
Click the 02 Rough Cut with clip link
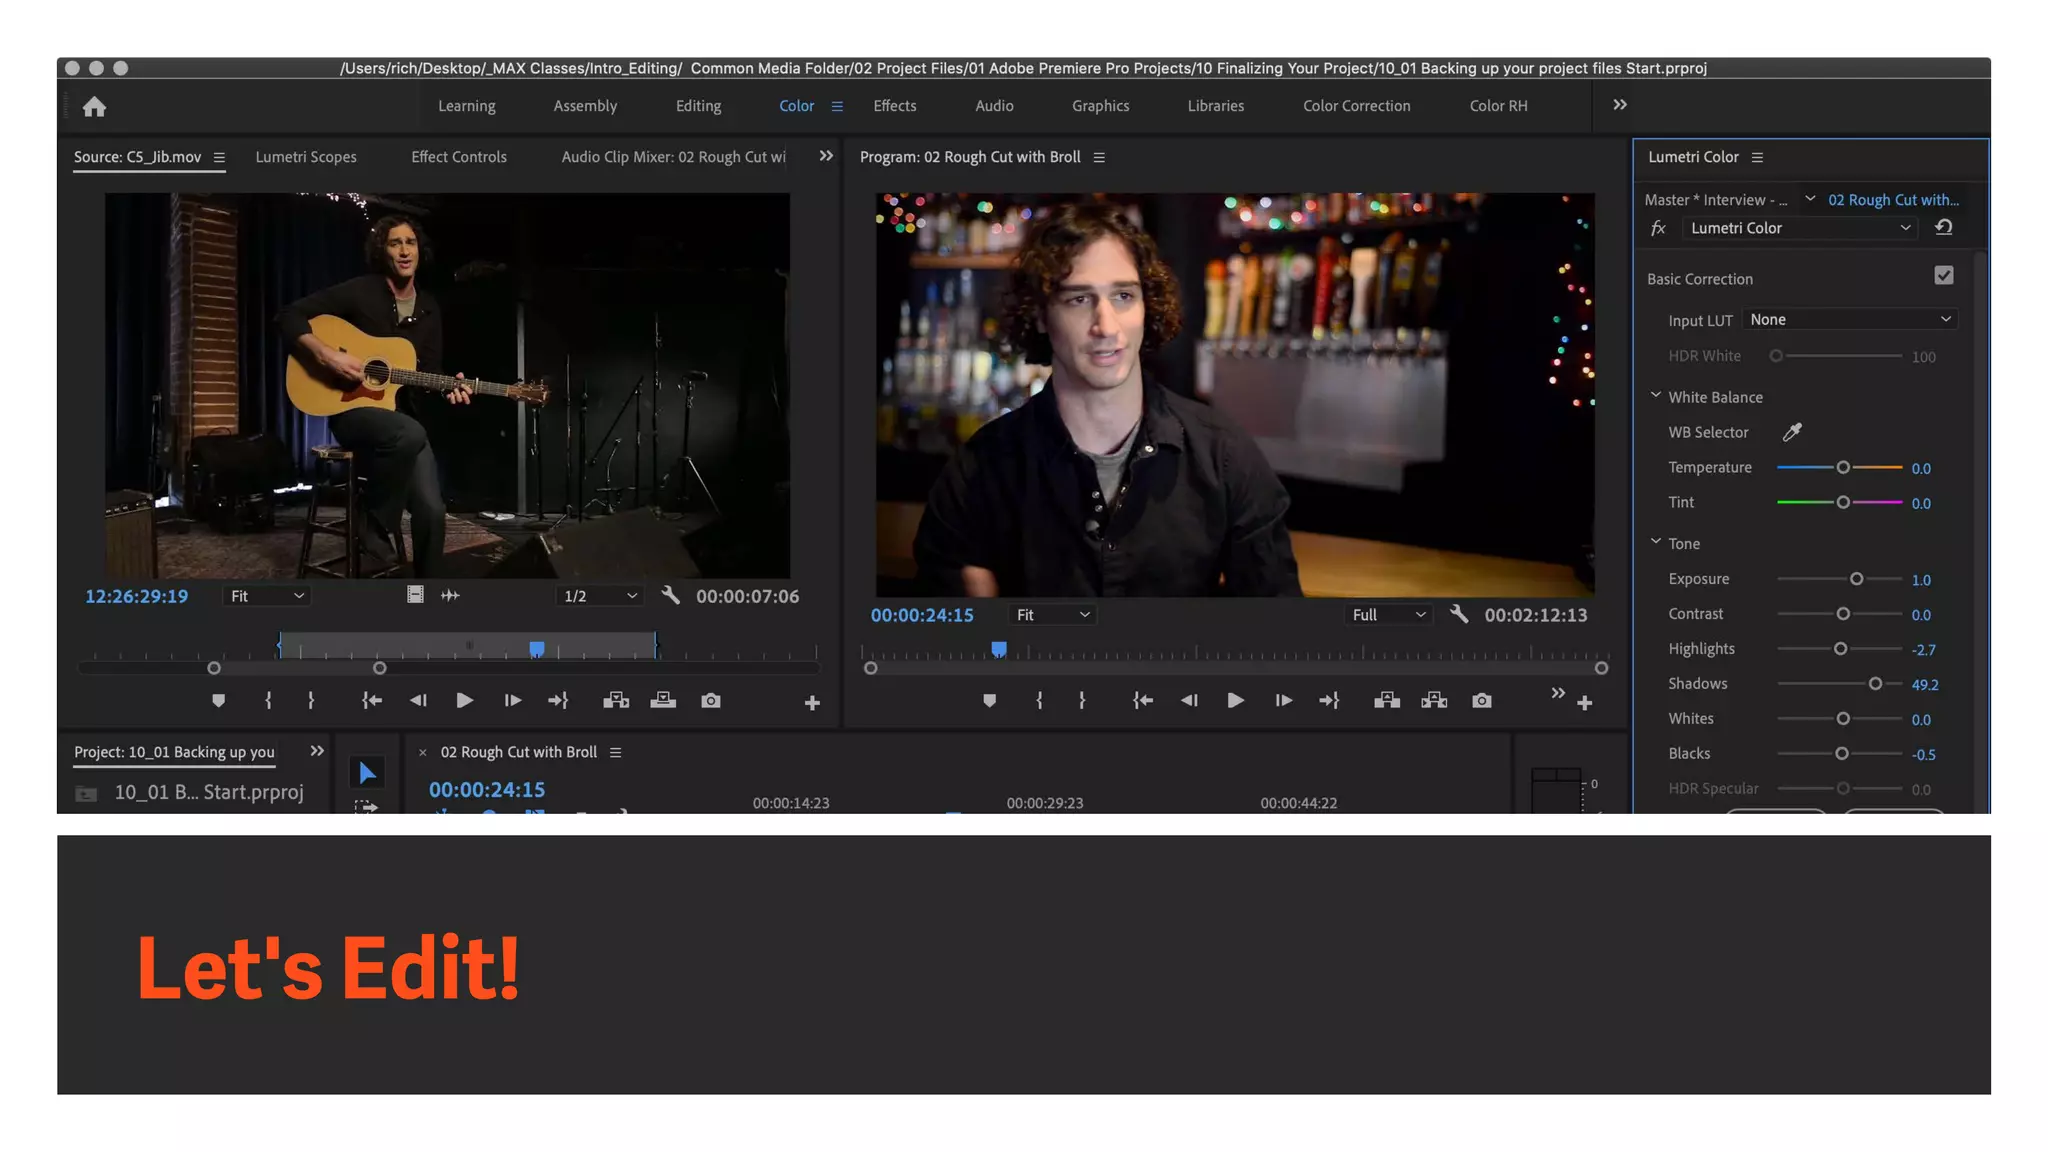click(x=1893, y=200)
